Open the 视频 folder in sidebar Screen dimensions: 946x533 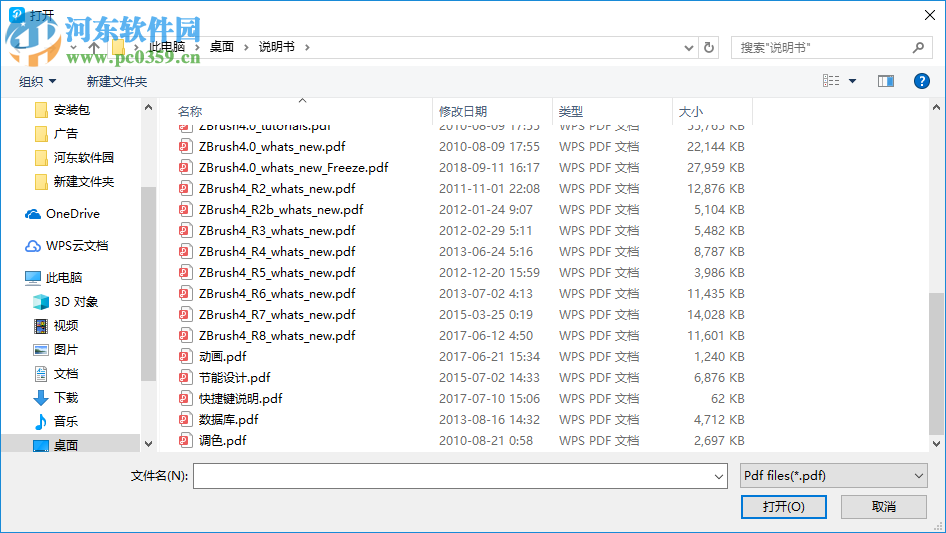(x=56, y=326)
